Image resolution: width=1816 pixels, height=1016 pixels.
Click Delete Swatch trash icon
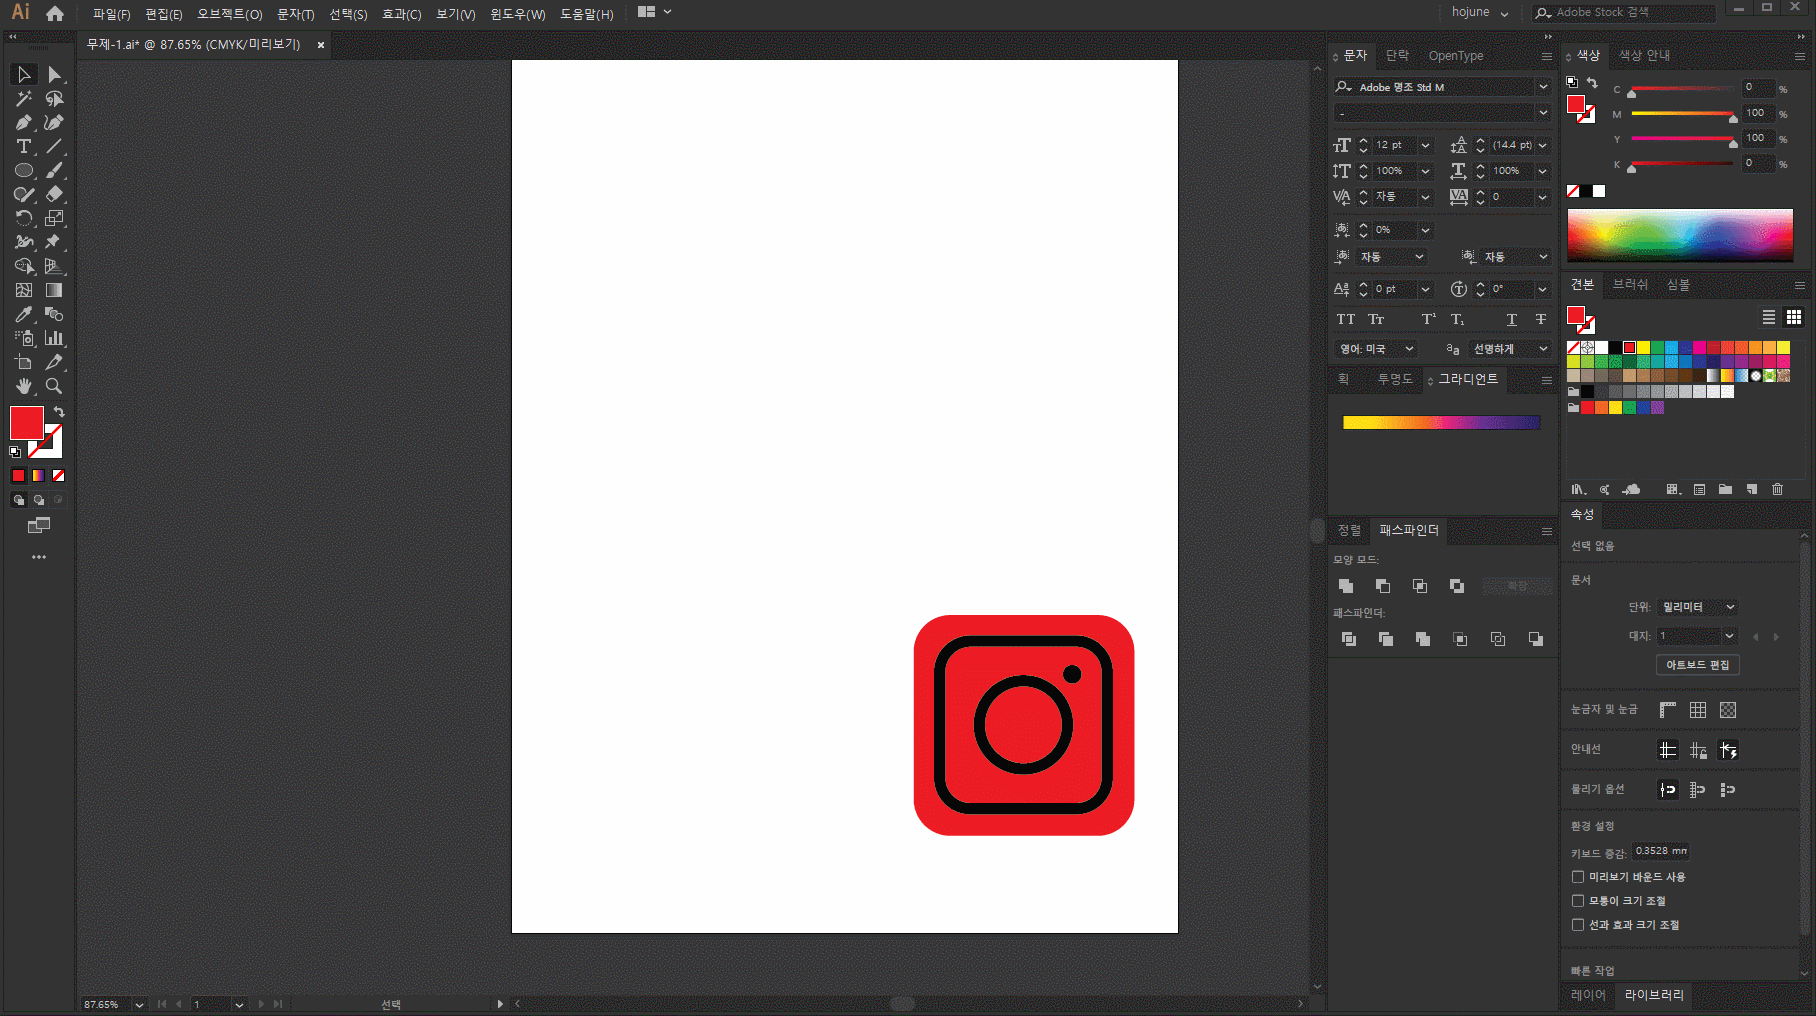(x=1777, y=489)
